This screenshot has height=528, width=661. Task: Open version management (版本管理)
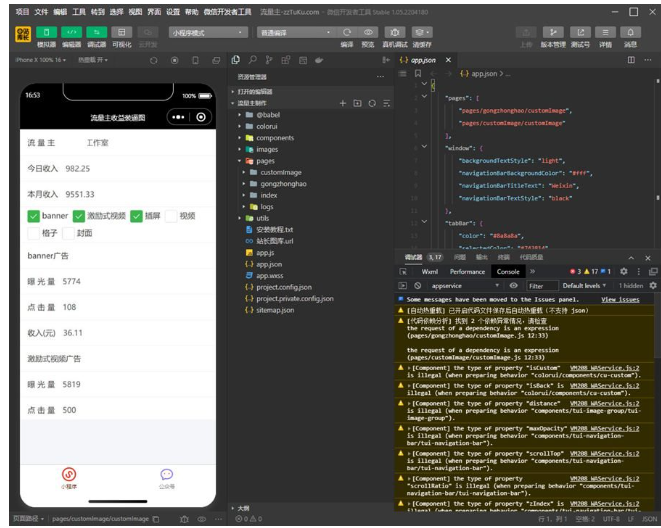(x=553, y=32)
